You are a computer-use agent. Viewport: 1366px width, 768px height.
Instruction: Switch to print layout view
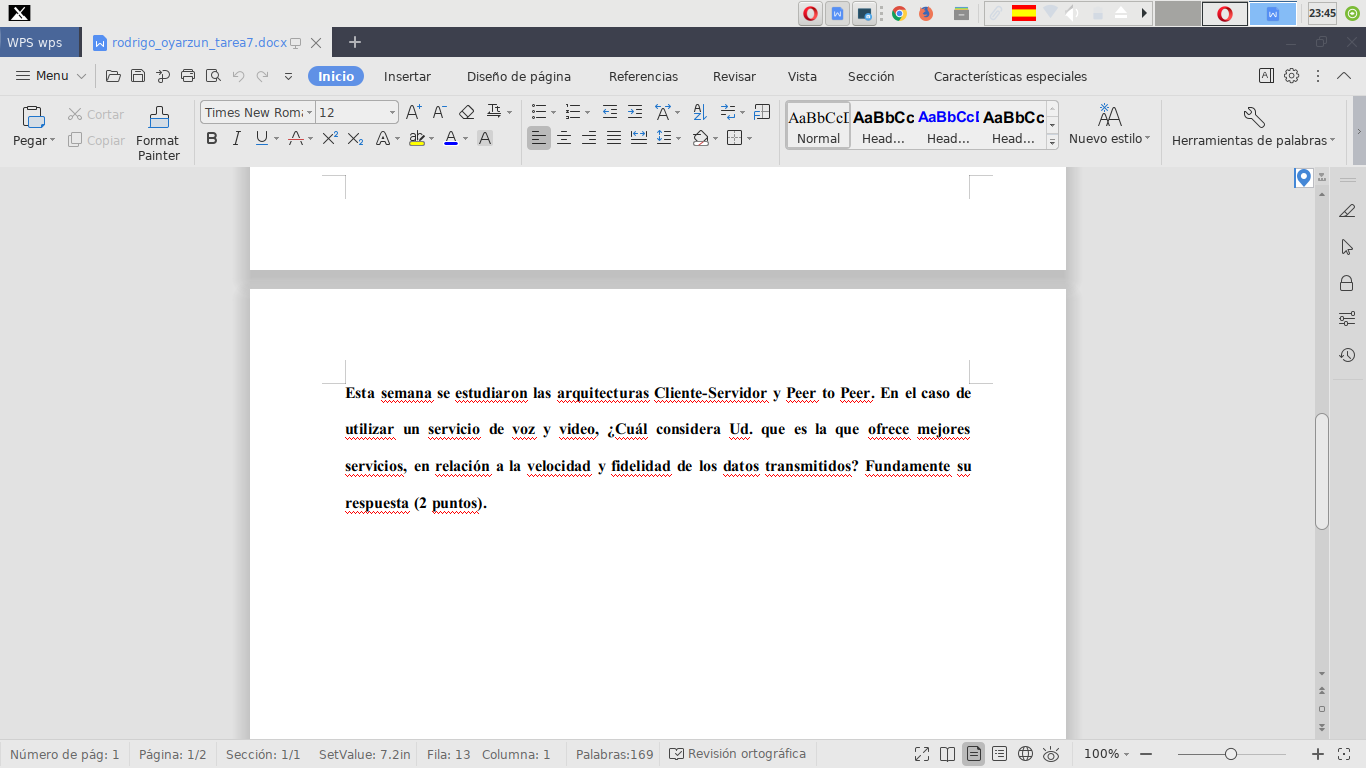pos(973,754)
